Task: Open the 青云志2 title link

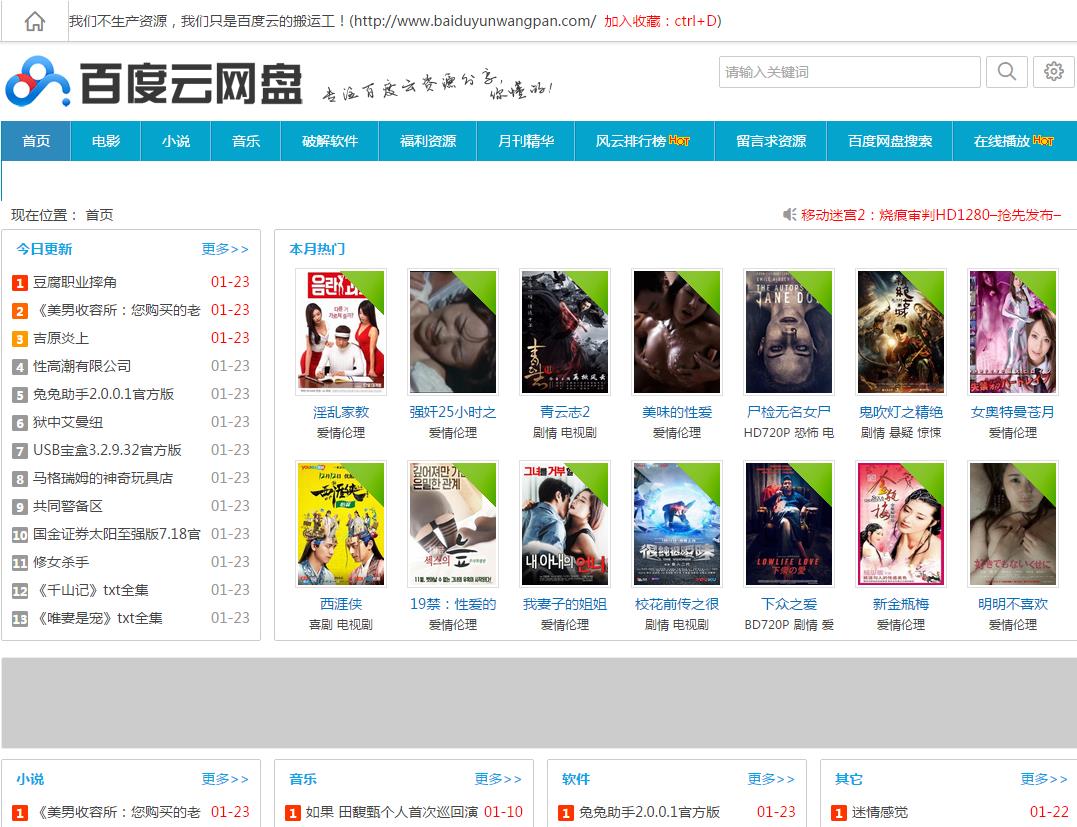Action: [x=565, y=412]
